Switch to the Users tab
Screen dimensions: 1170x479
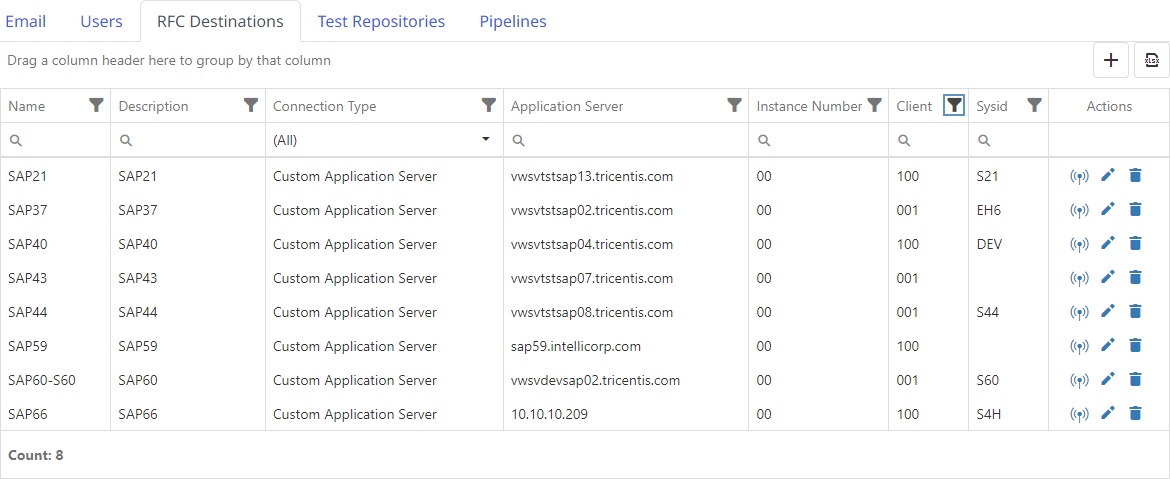[x=101, y=22]
